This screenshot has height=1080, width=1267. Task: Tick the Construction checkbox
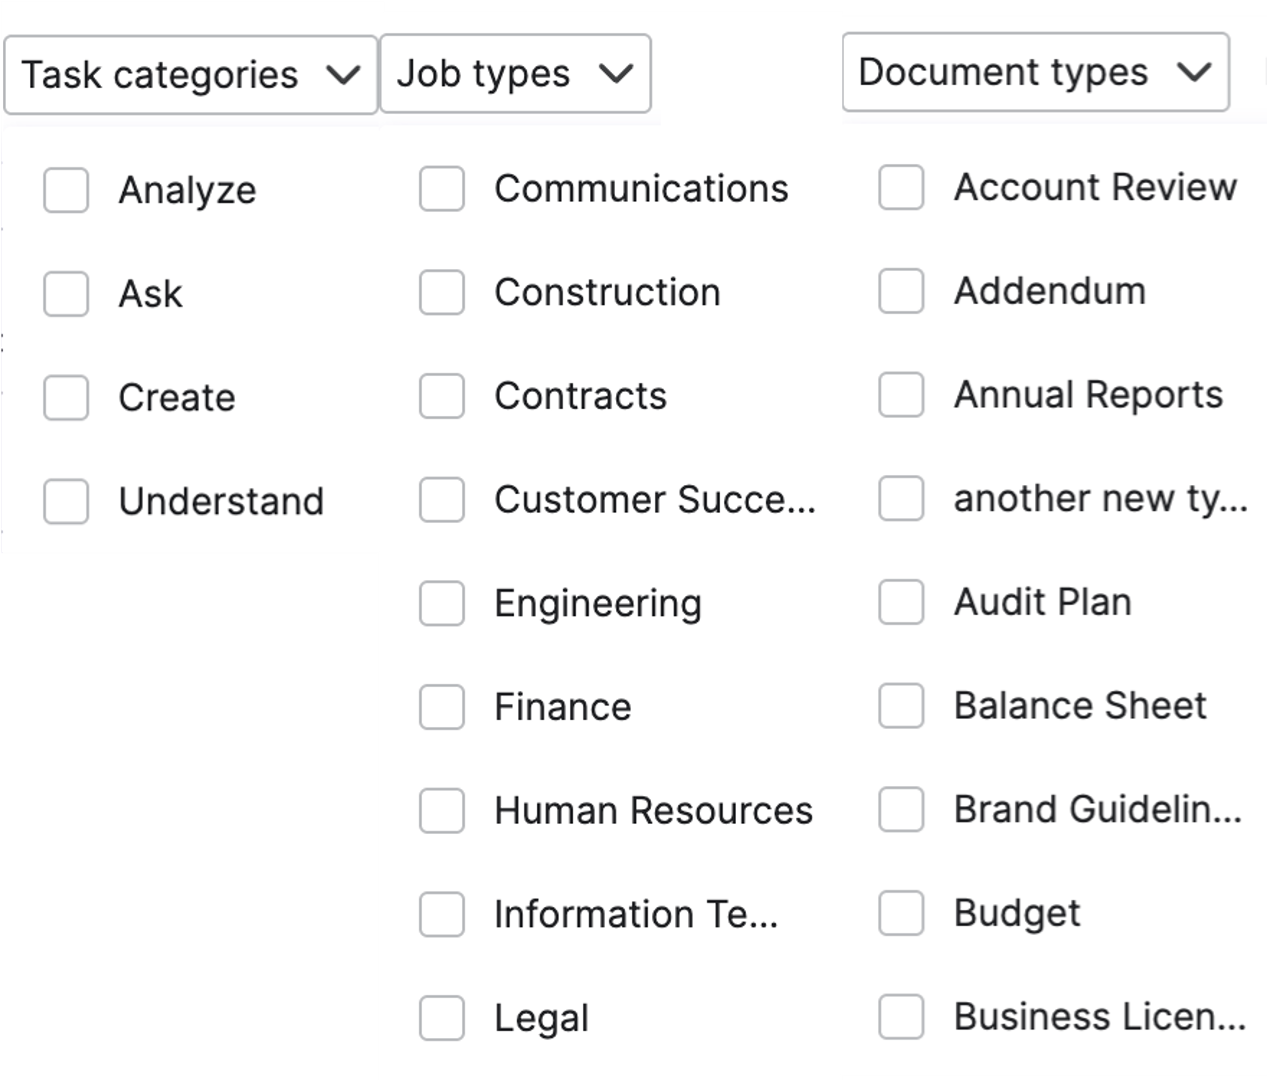442,293
